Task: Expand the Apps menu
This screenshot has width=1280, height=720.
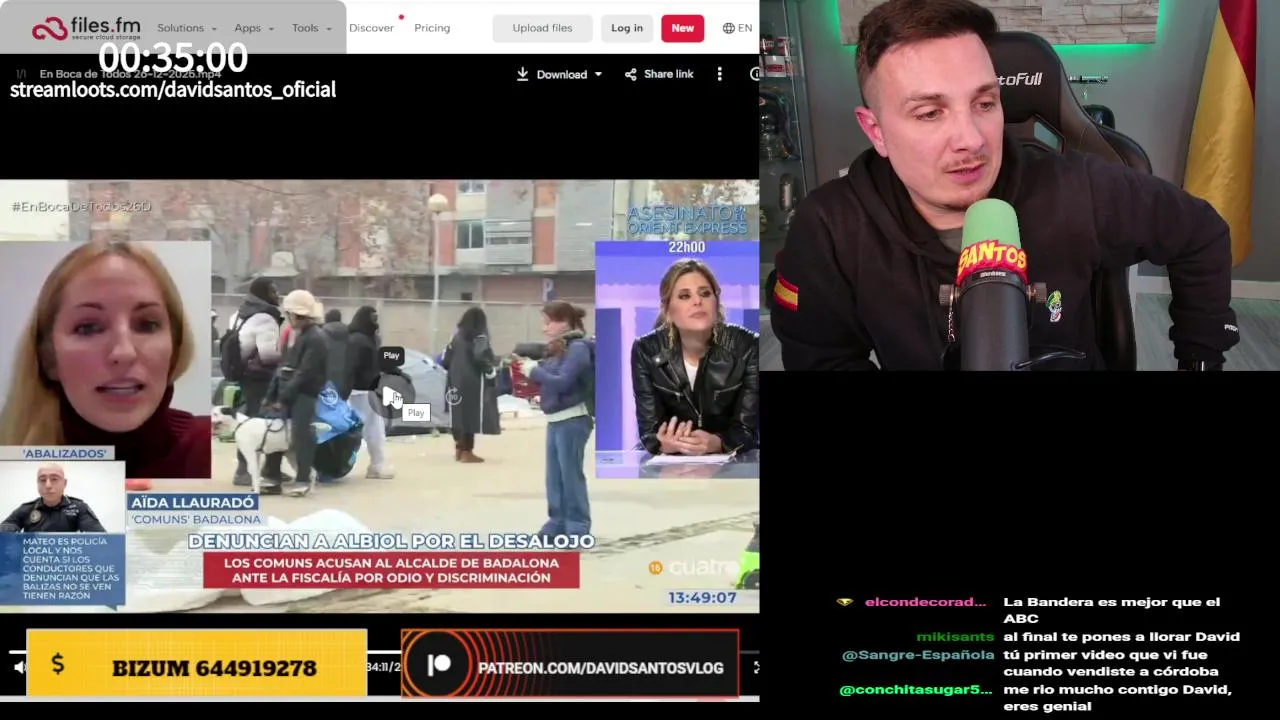Action: tap(254, 28)
